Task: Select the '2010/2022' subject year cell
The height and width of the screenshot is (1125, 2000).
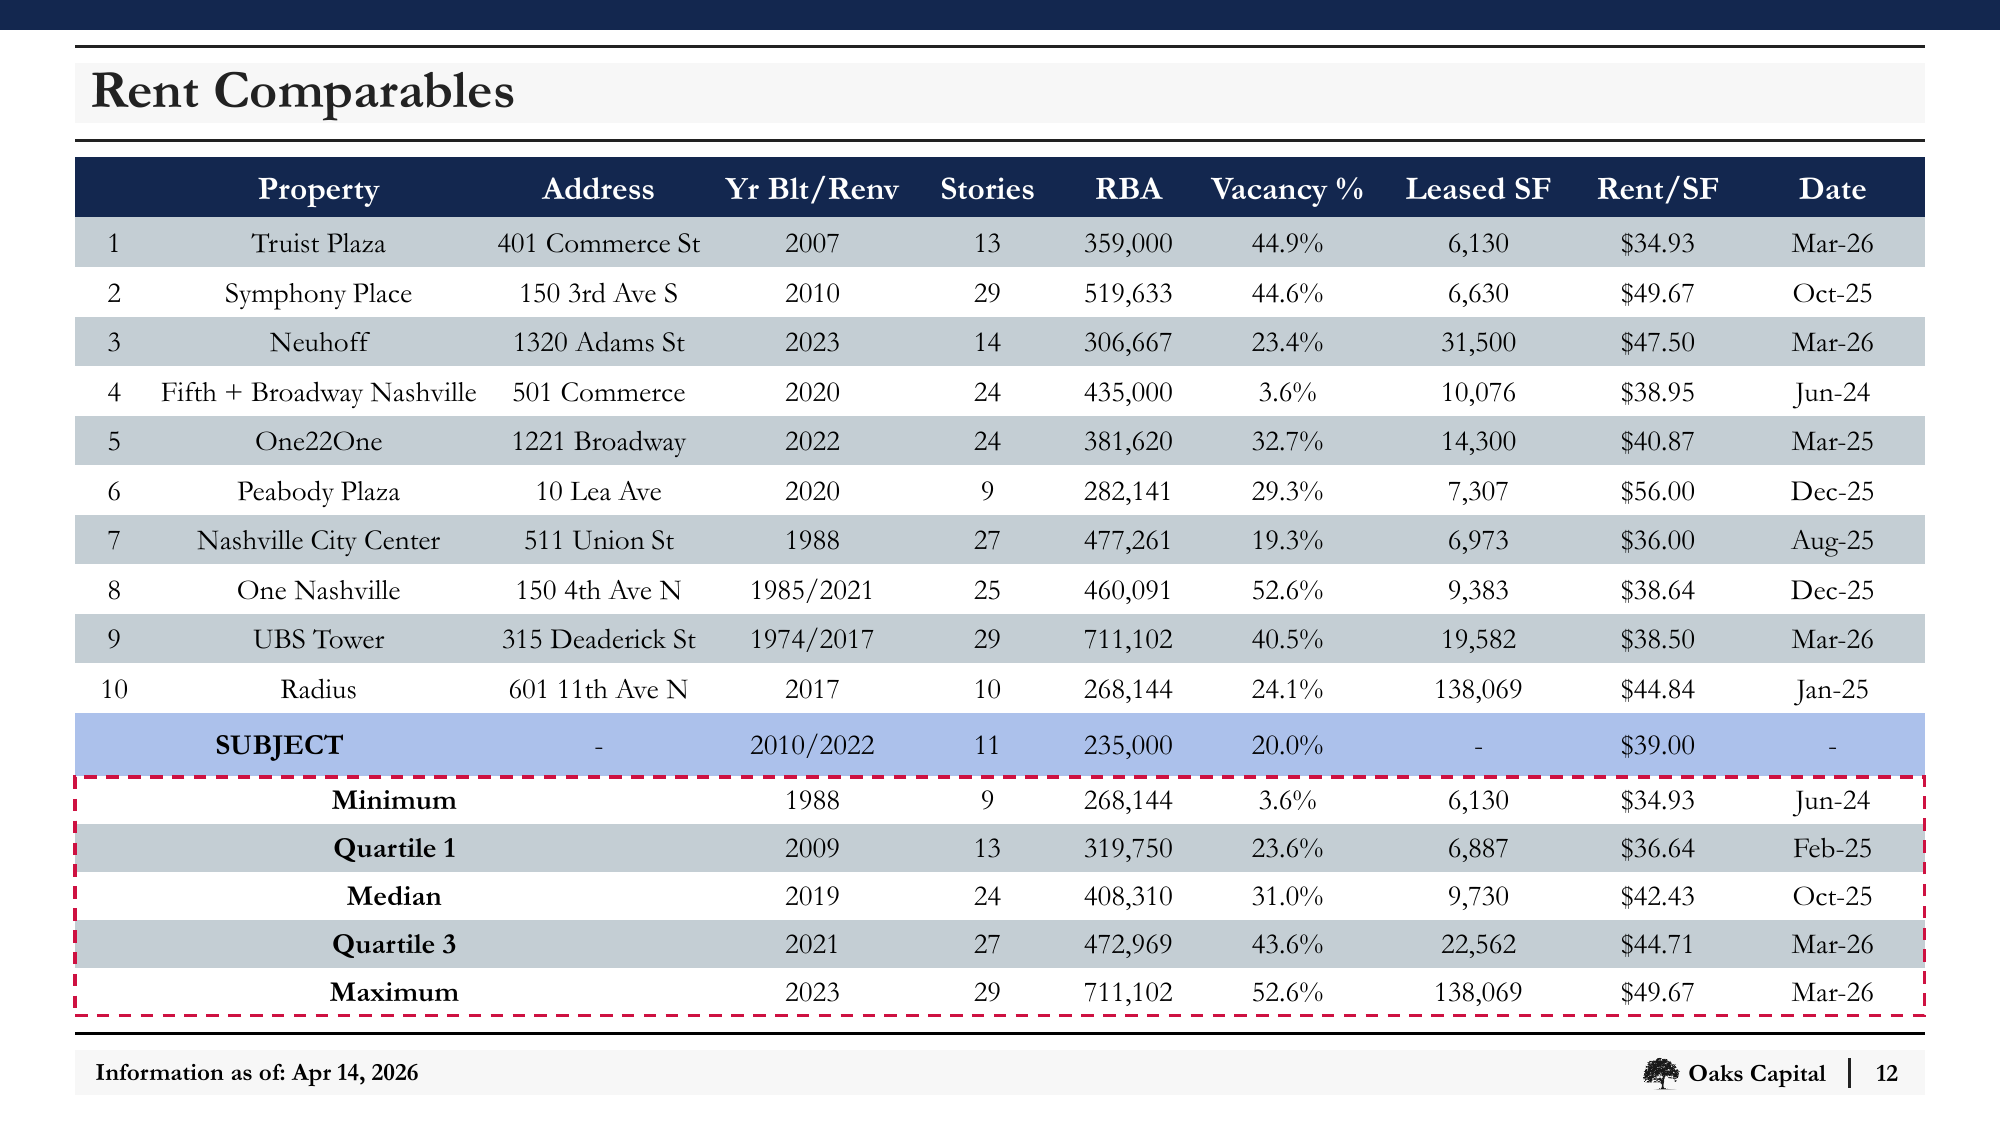Action: tap(812, 745)
